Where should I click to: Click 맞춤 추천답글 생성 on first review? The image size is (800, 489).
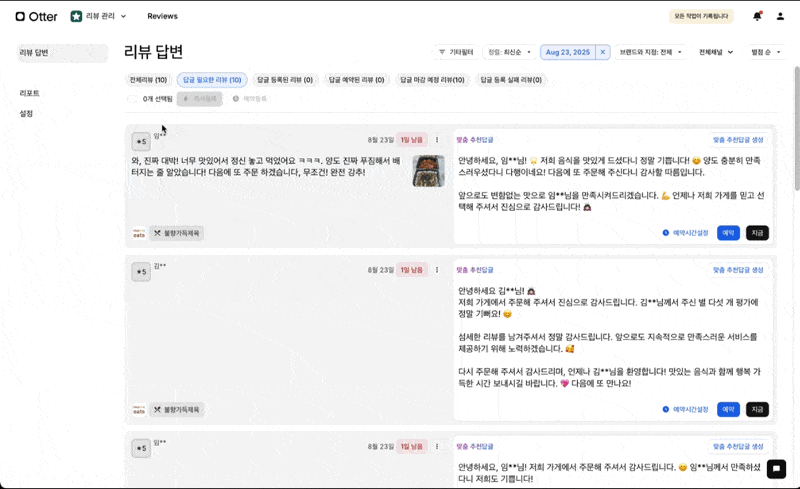pyautogui.click(x=738, y=140)
